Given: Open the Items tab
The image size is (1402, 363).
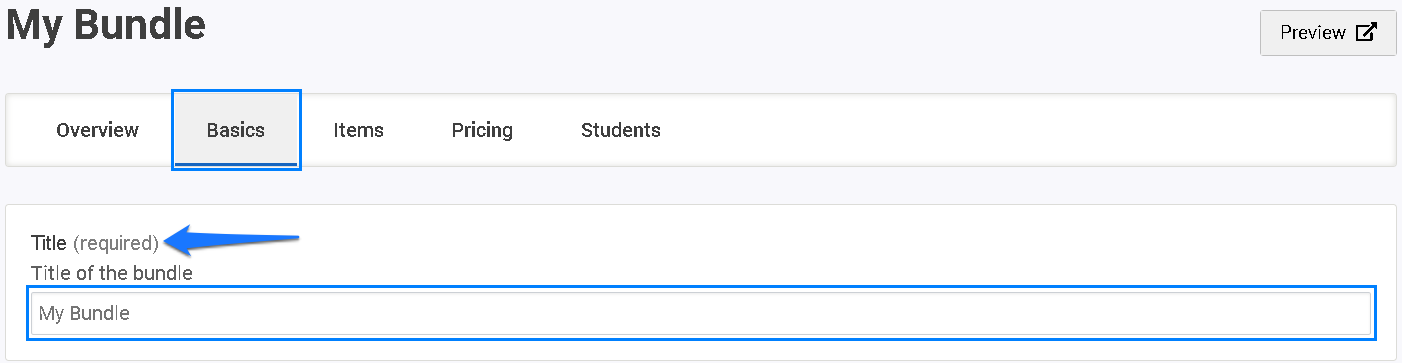Looking at the screenshot, I should tap(358, 130).
